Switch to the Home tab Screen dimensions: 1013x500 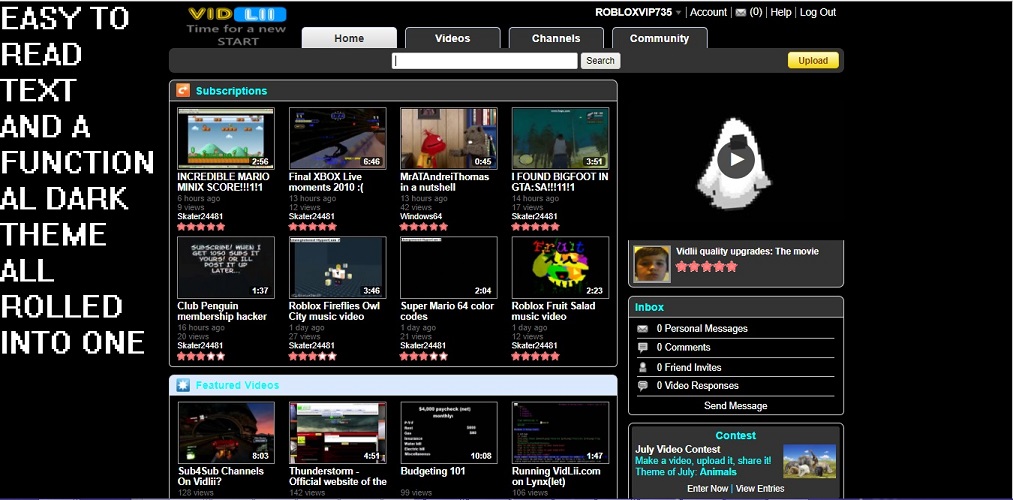pyautogui.click(x=349, y=38)
